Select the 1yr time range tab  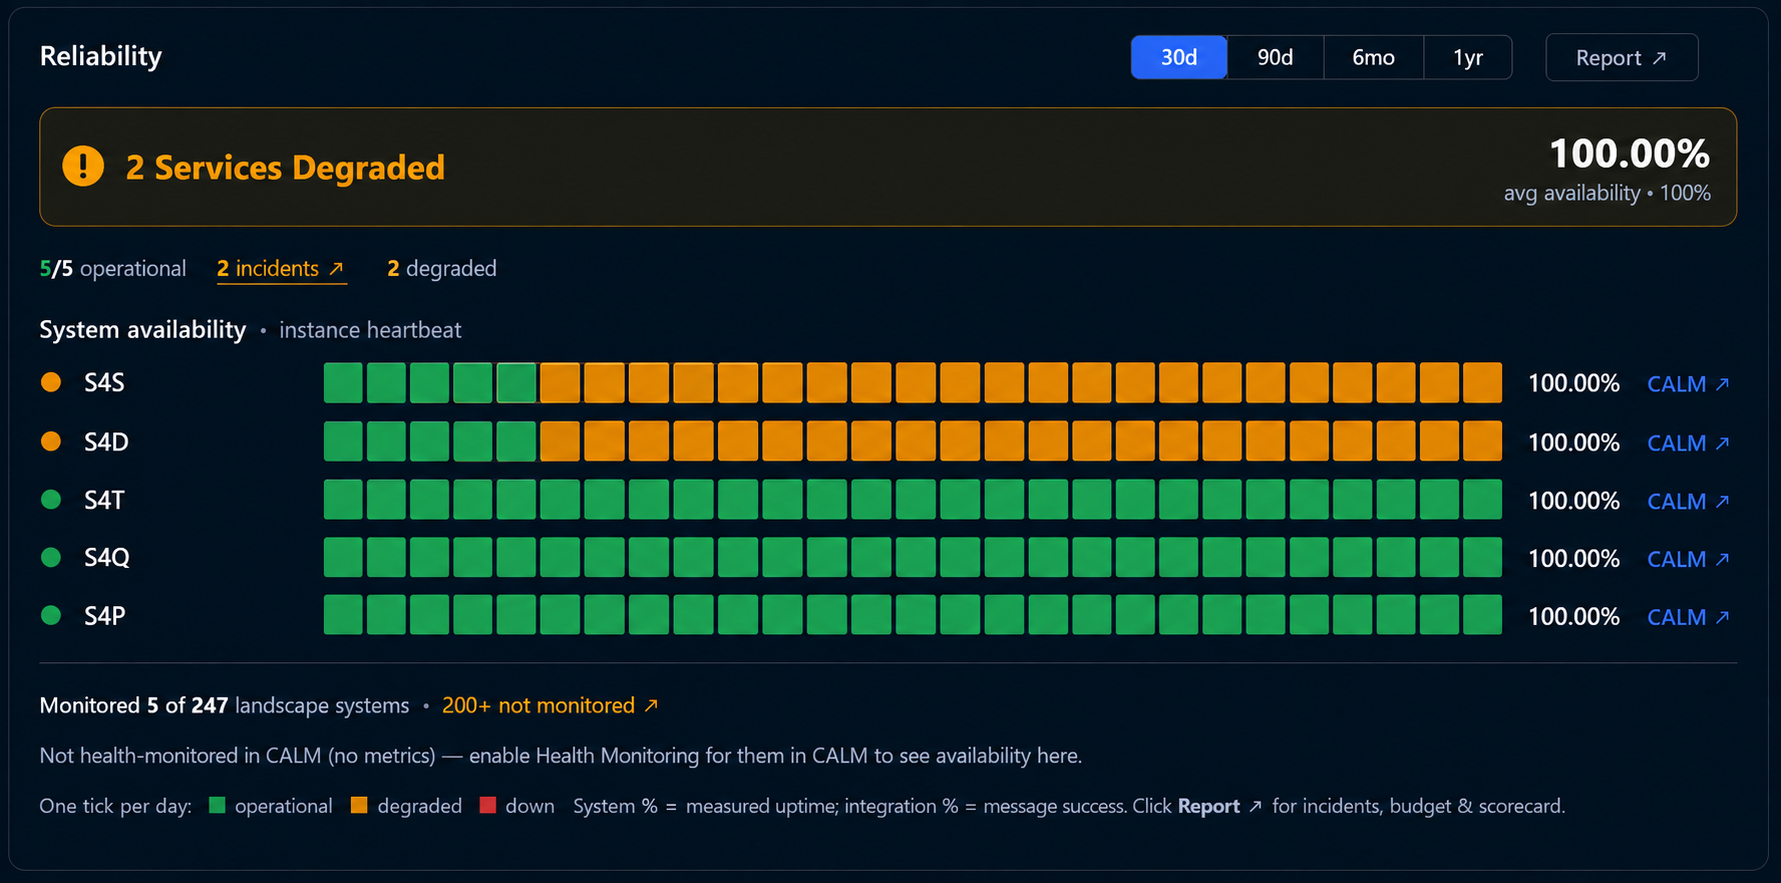pos(1468,57)
